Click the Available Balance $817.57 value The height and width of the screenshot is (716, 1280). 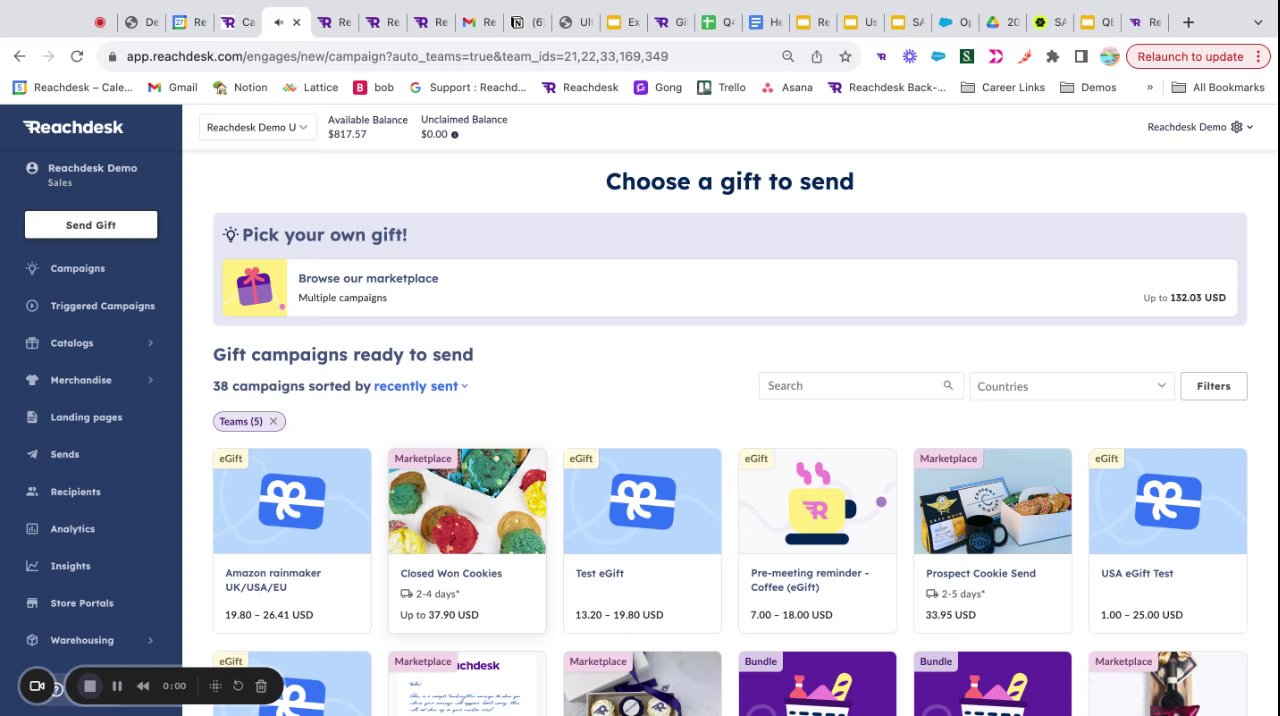[347, 134]
